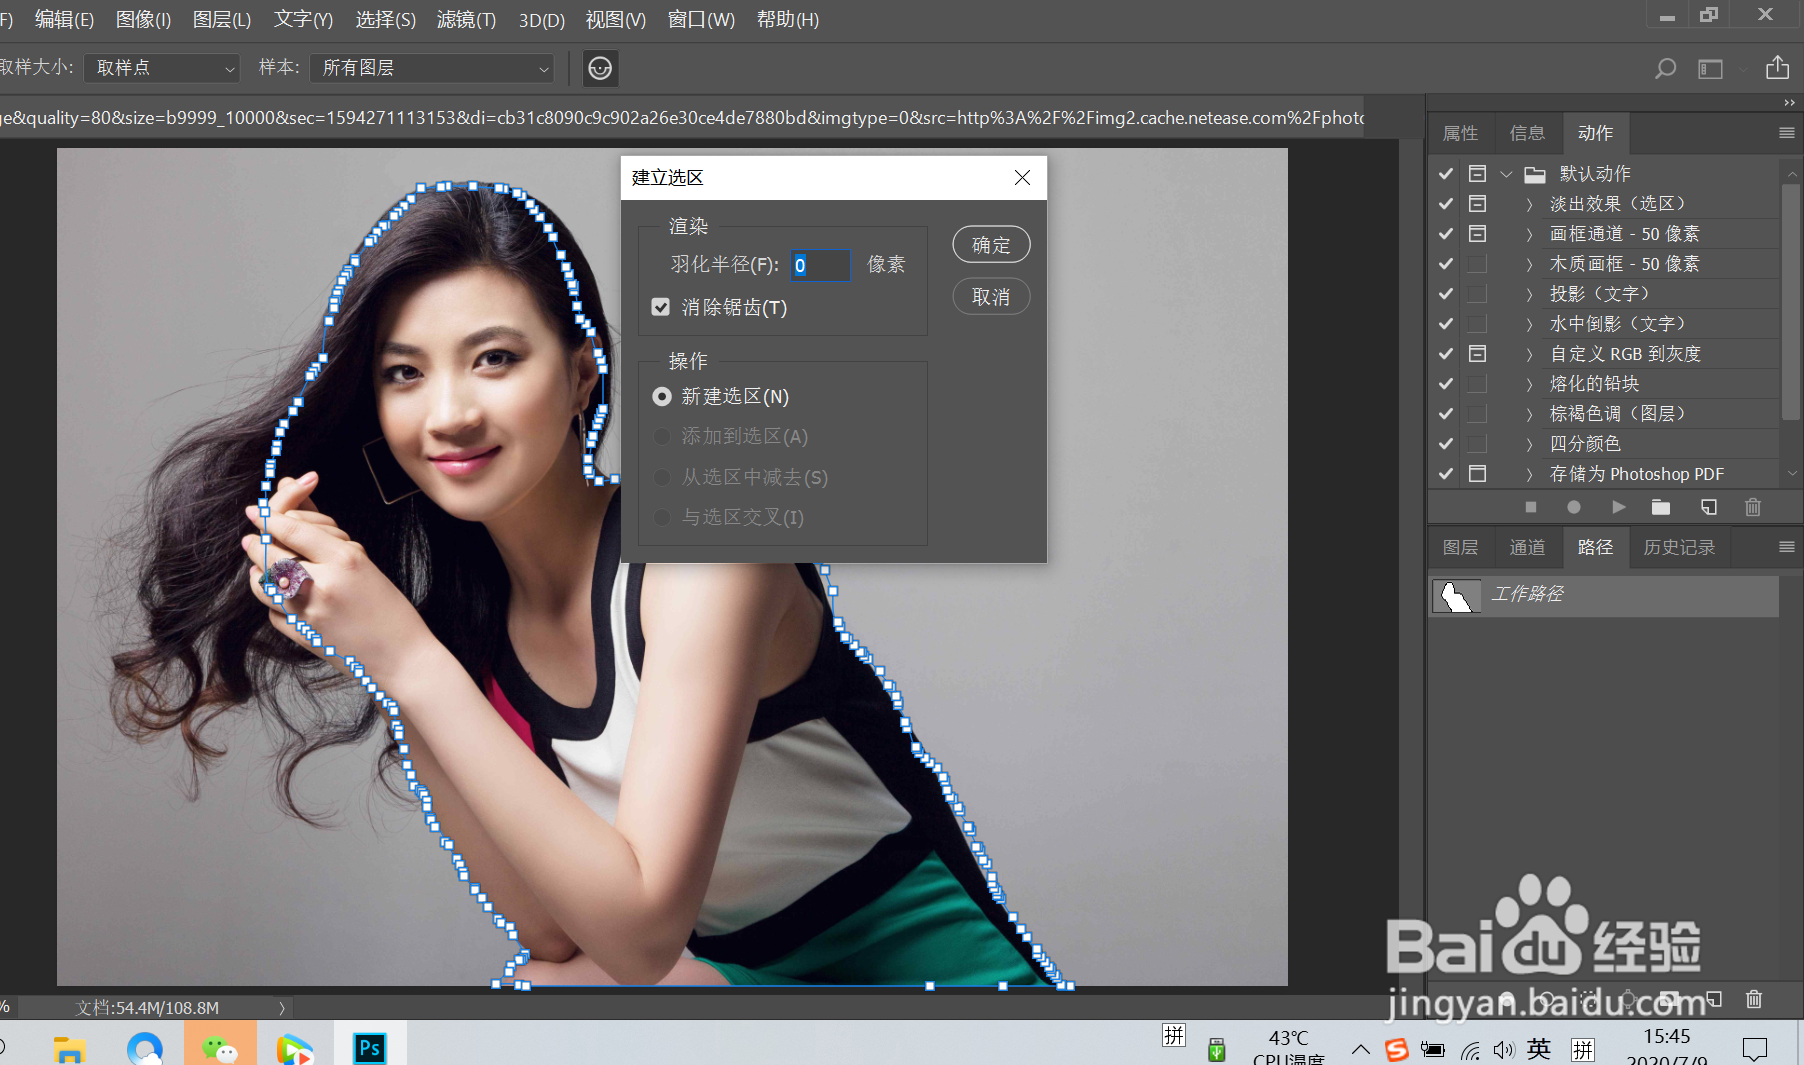
Task: Open WeChat from the taskbar
Action: (x=220, y=1048)
